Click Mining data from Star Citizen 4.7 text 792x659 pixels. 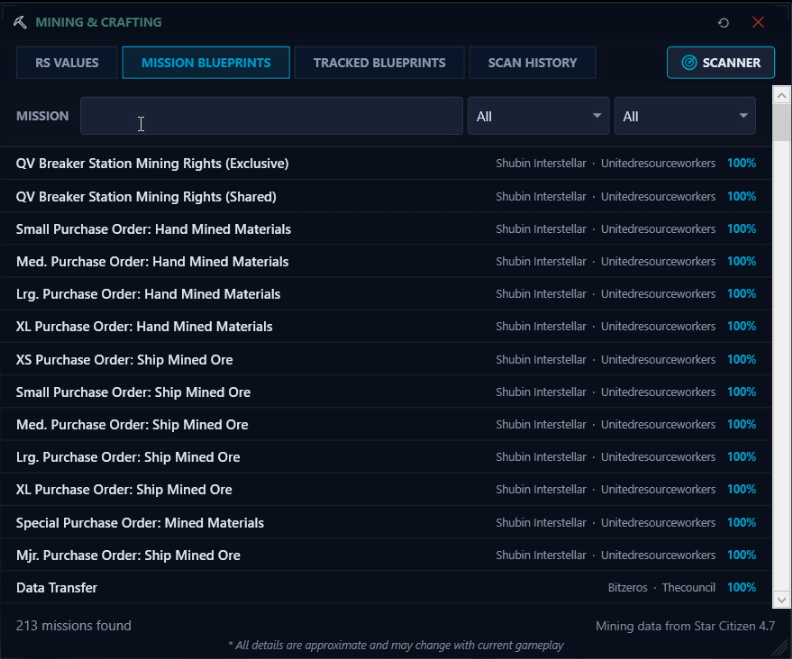[x=685, y=626]
